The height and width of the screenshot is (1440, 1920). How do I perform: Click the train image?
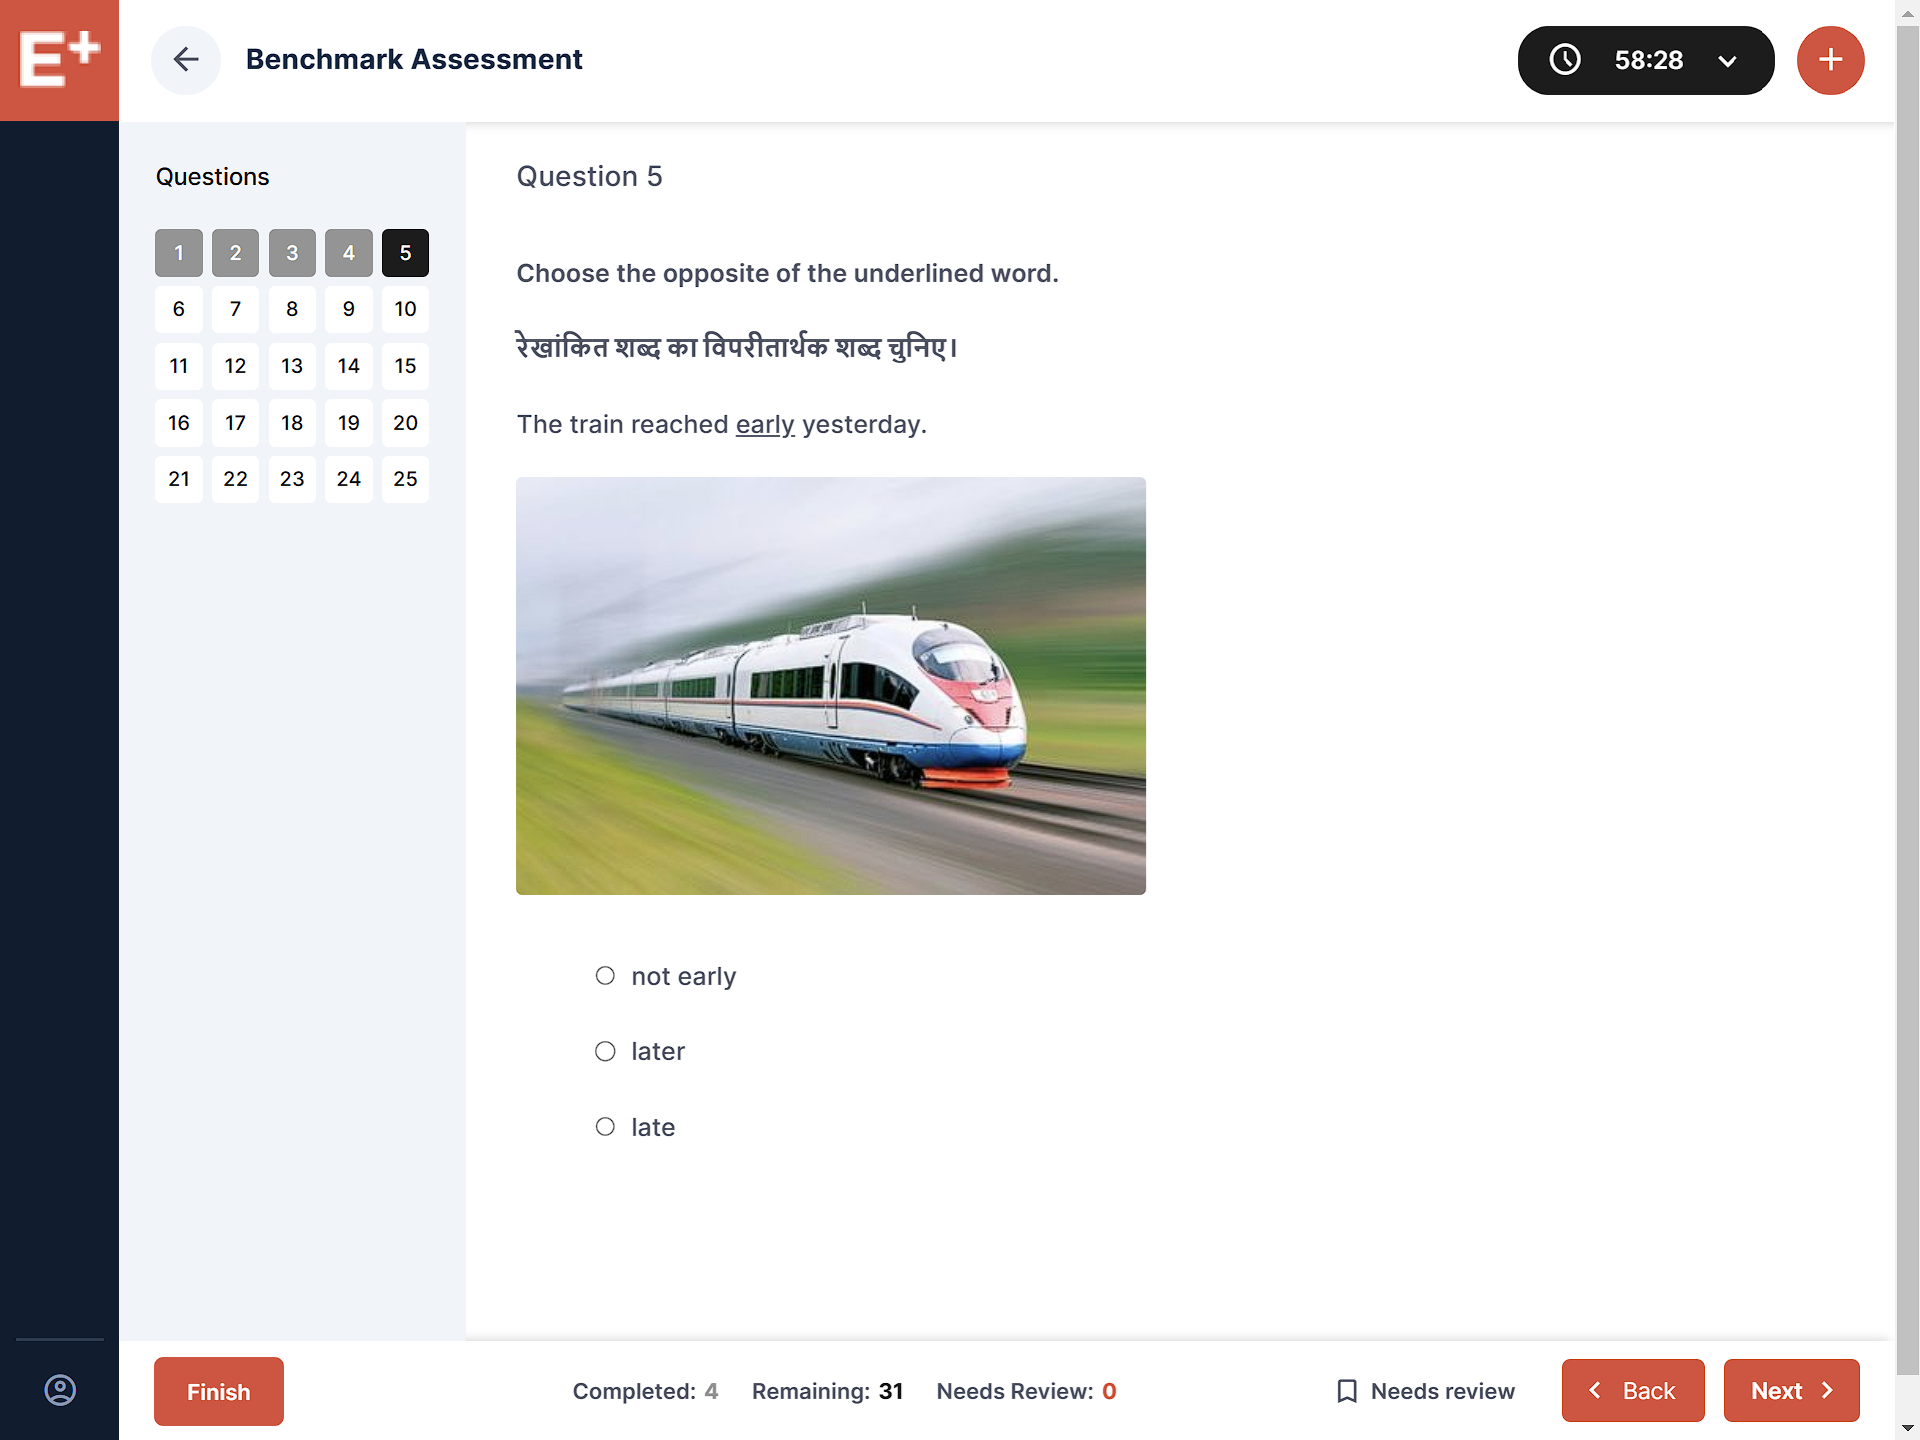(x=830, y=685)
